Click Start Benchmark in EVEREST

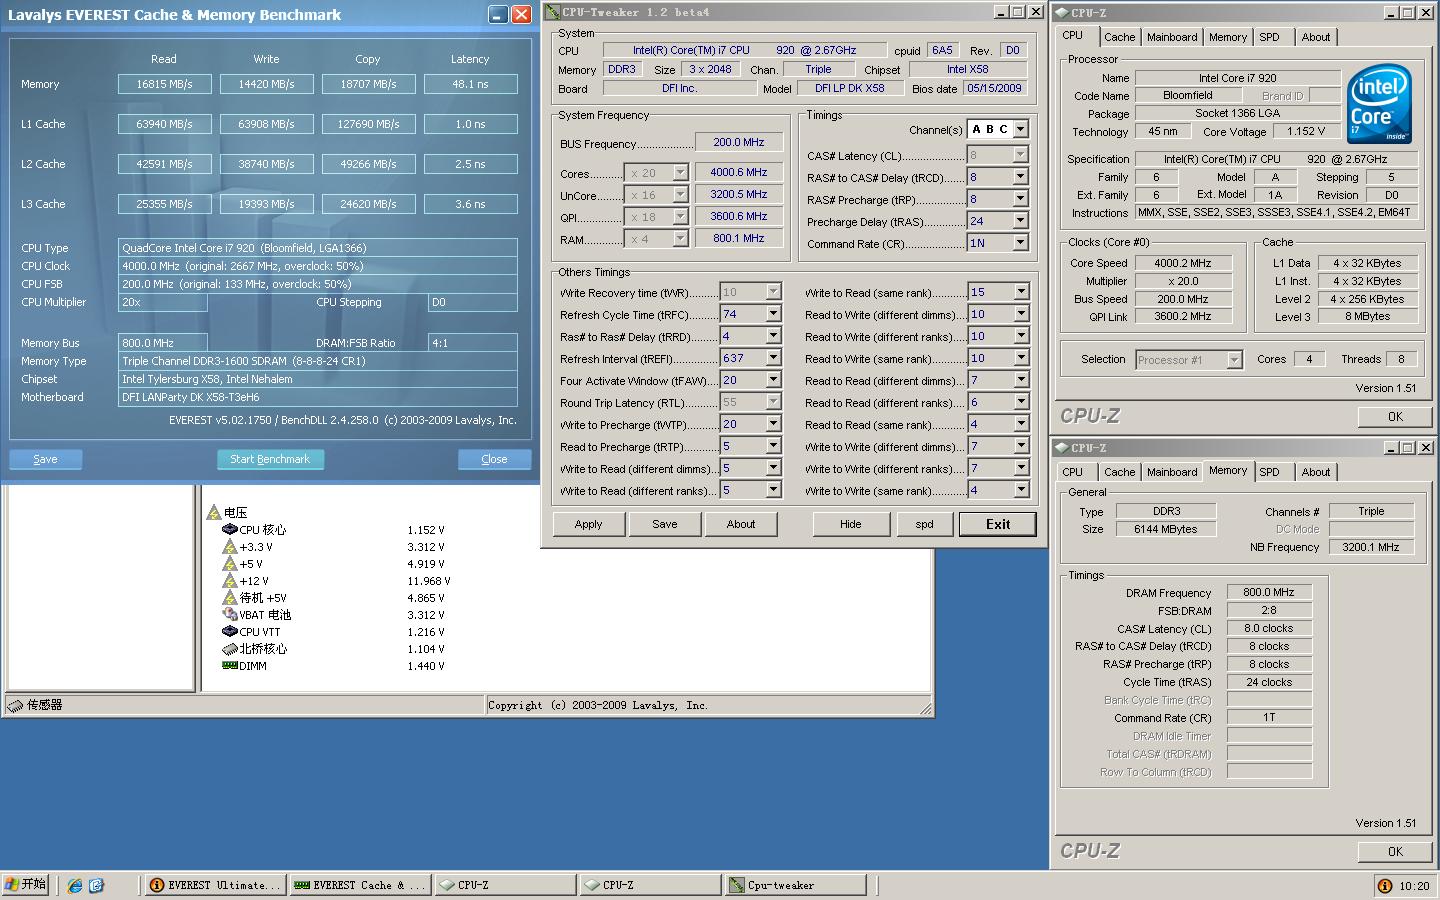click(x=270, y=459)
